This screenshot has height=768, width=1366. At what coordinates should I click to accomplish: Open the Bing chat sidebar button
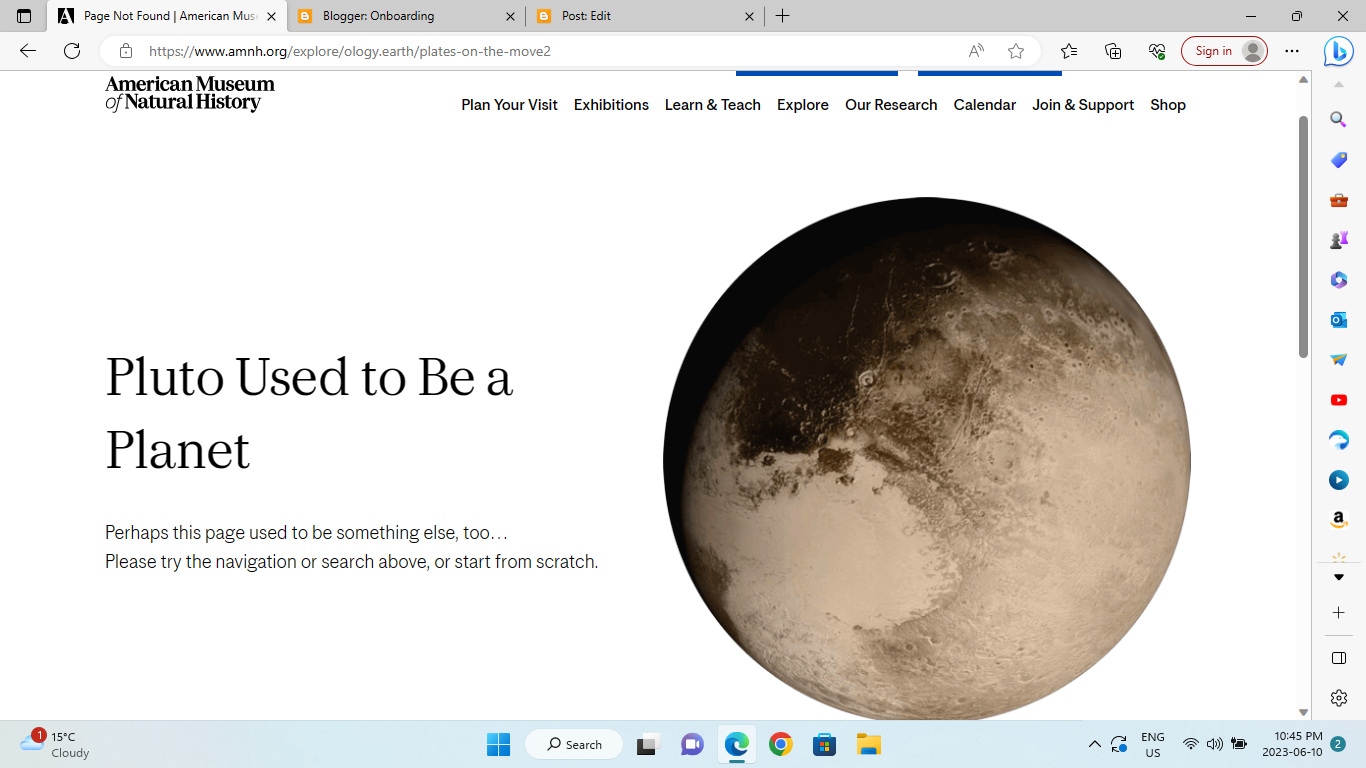tap(1339, 51)
